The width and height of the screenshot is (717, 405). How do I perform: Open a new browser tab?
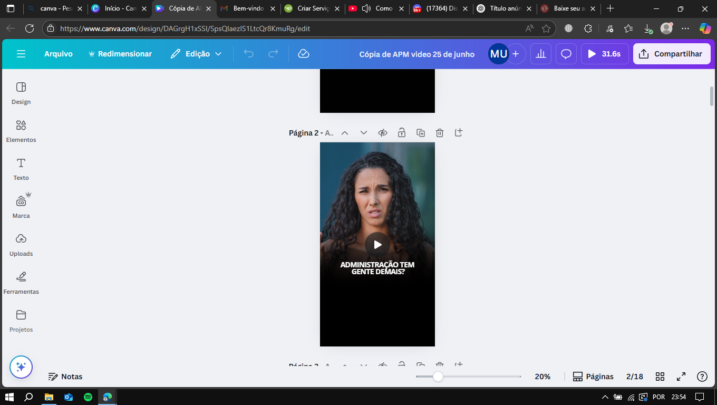[610, 9]
